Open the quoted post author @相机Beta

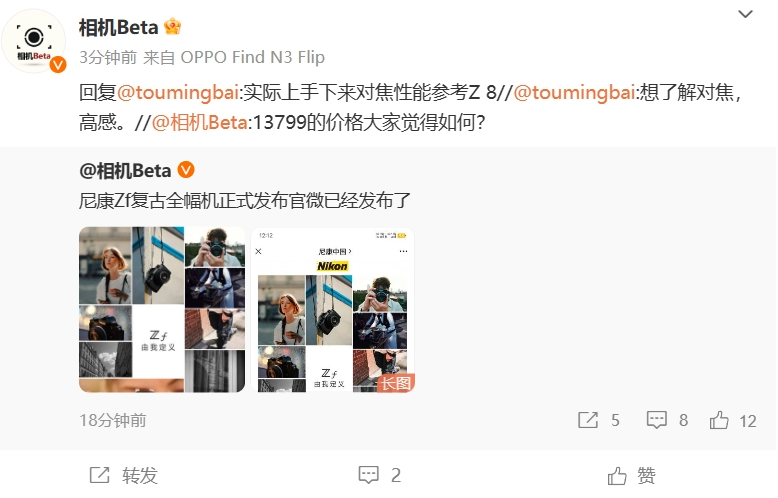pos(125,171)
